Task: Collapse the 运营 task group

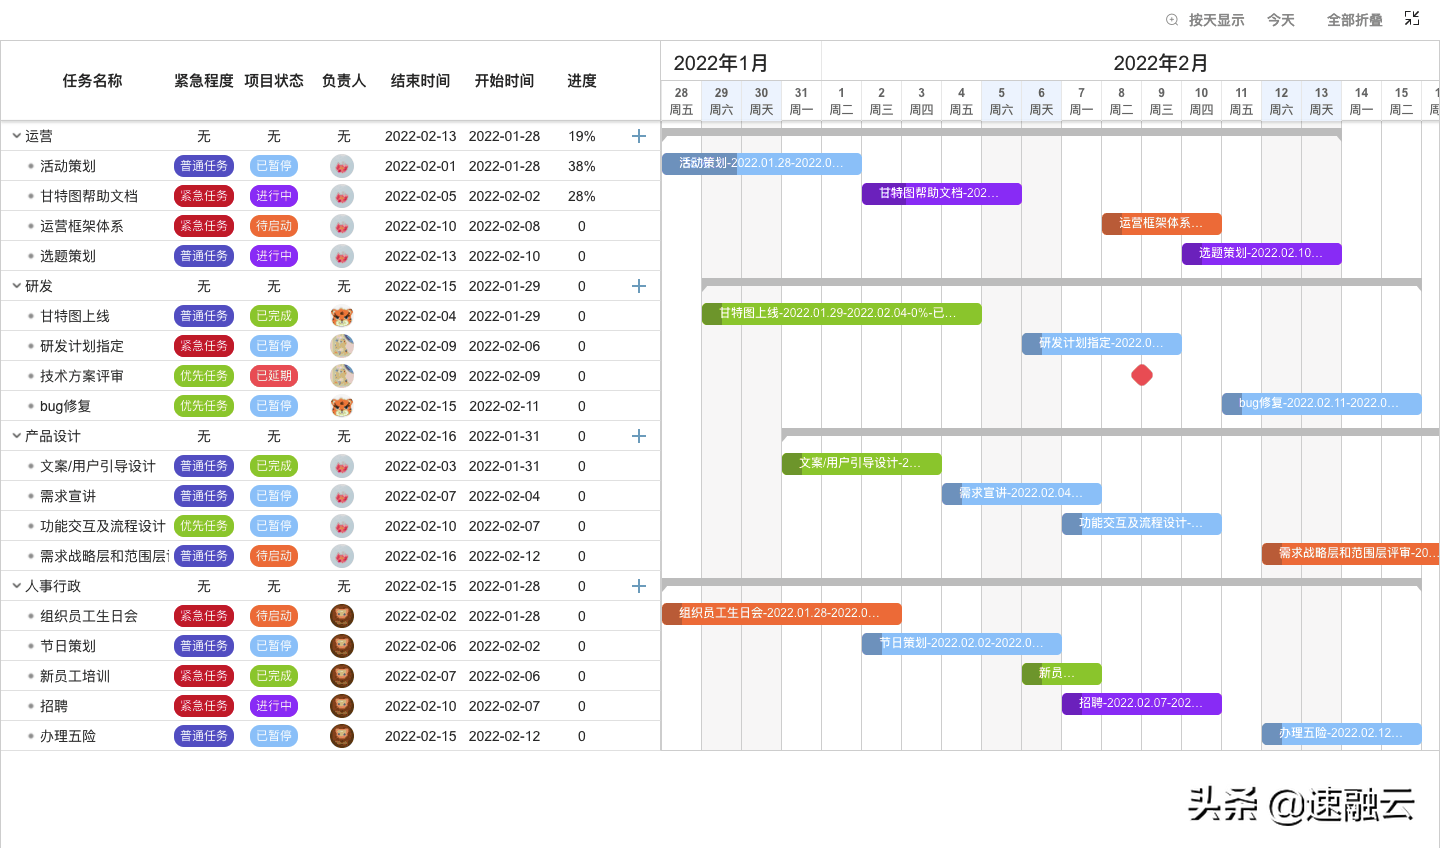Action: pos(16,135)
